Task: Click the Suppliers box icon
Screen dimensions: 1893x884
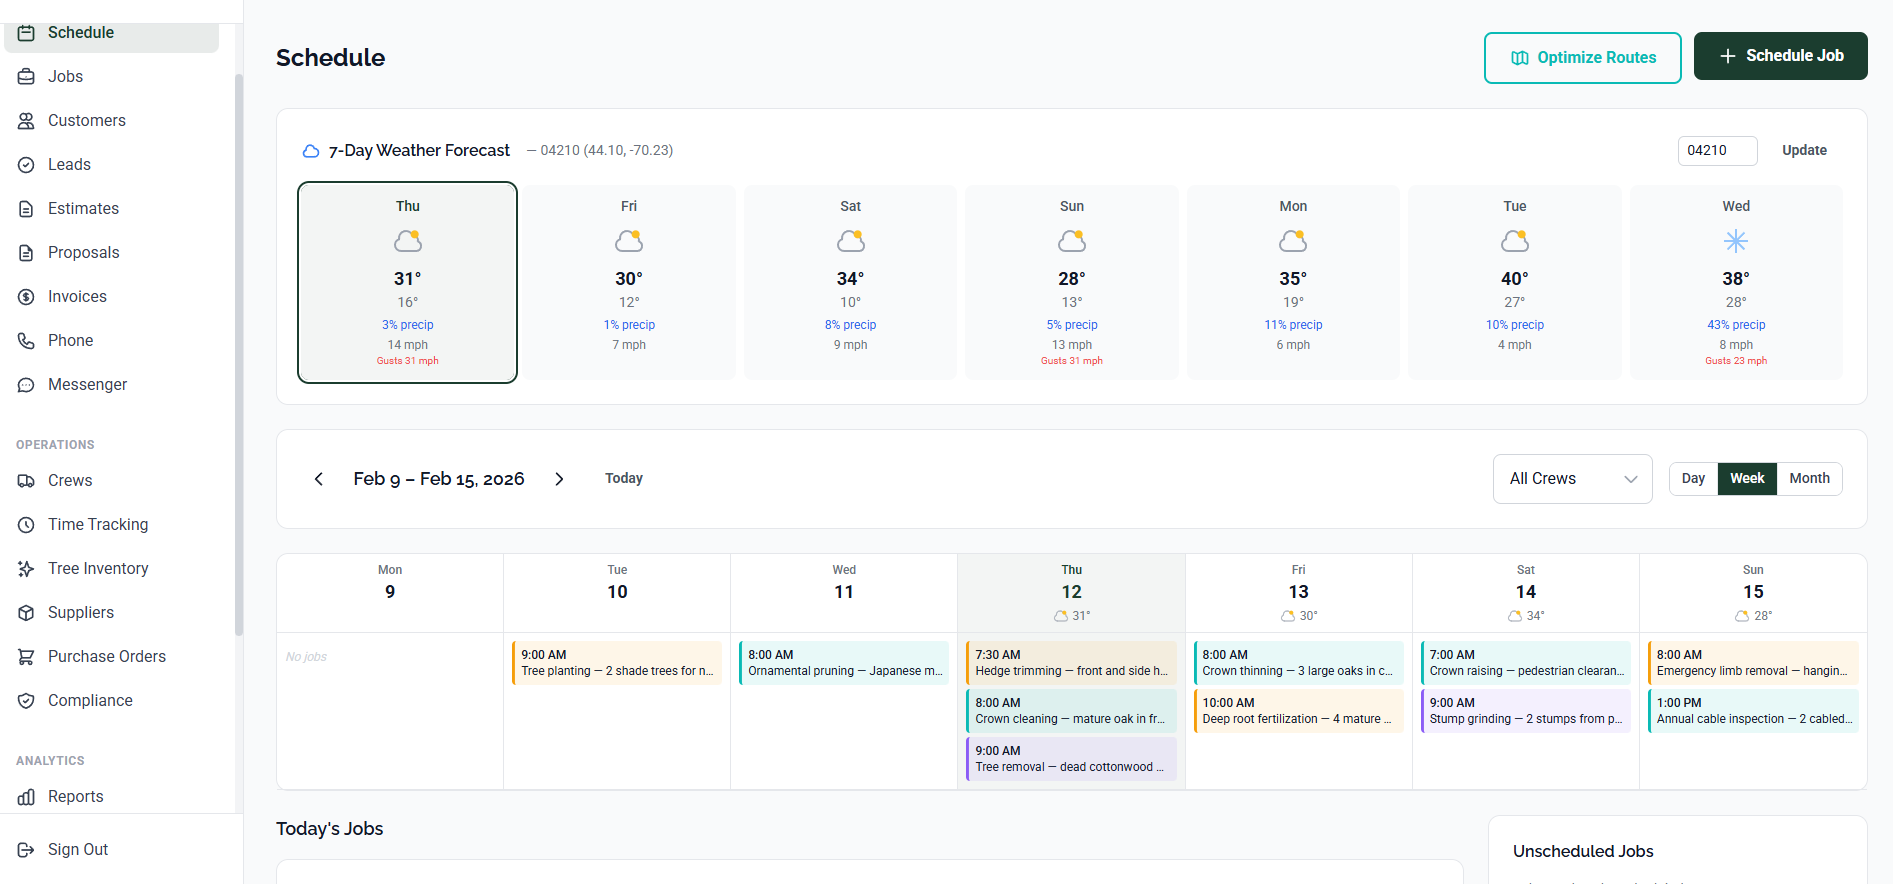Action: pos(26,613)
